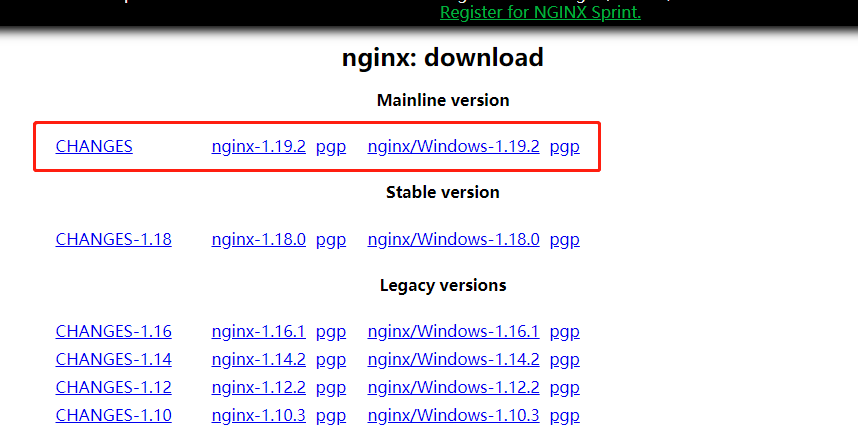
Task: Open the CHANGES-1.10 link
Action: click(113, 415)
